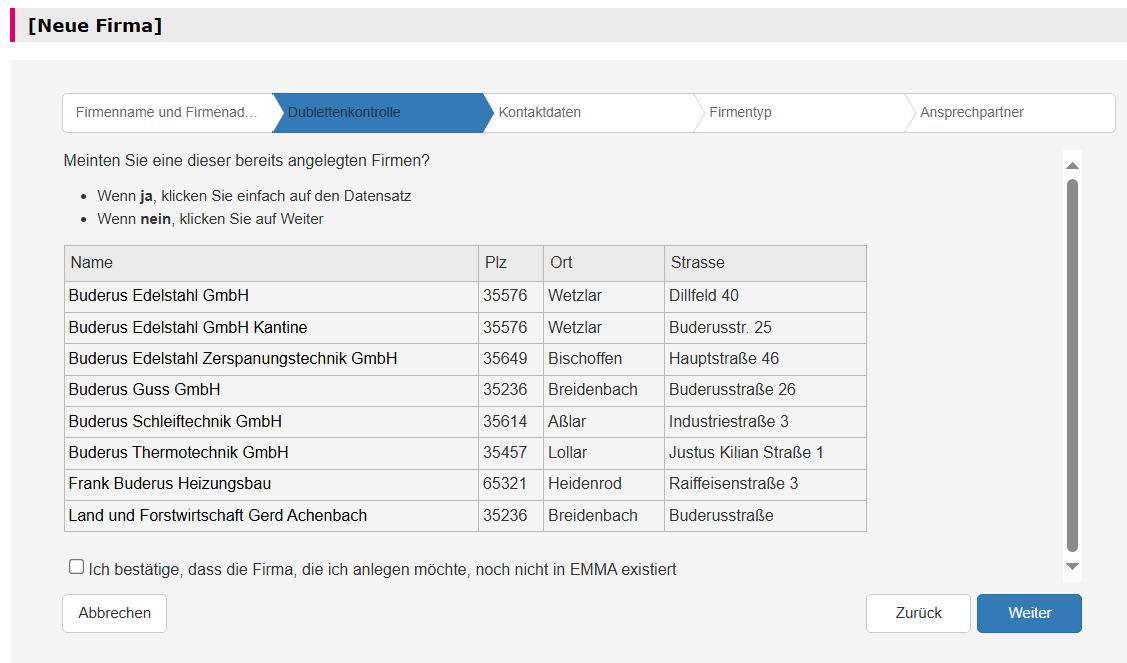Image resolution: width=1127 pixels, height=663 pixels.
Task: Select the Buderus Guss GmbH record
Action: point(465,390)
